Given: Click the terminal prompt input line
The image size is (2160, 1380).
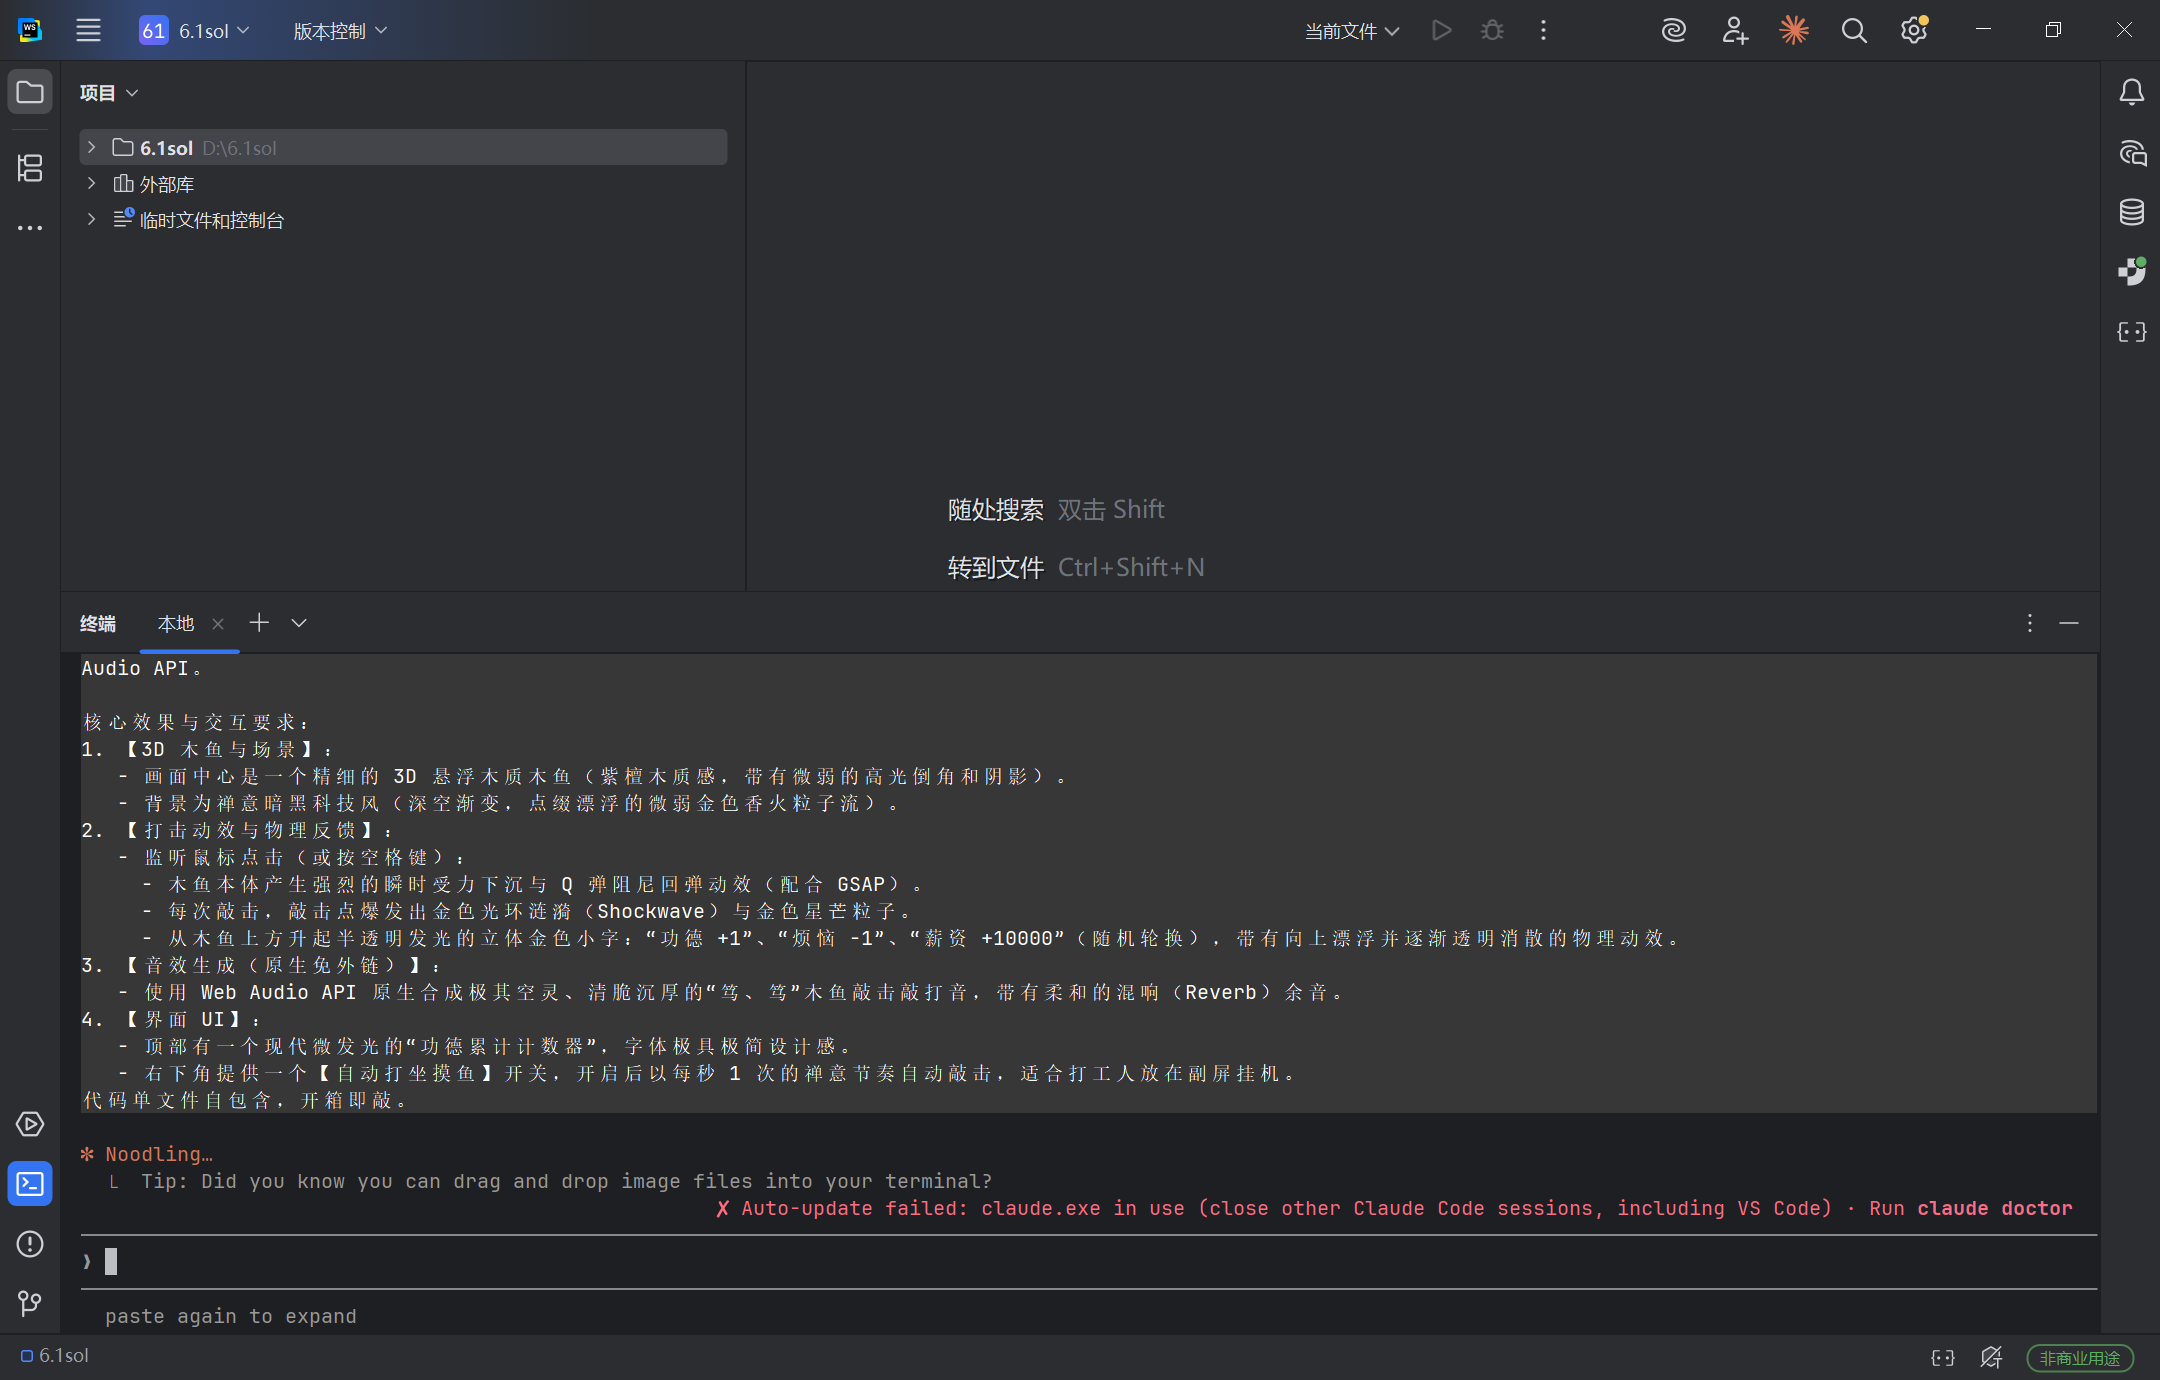Looking at the screenshot, I should 1089,1262.
